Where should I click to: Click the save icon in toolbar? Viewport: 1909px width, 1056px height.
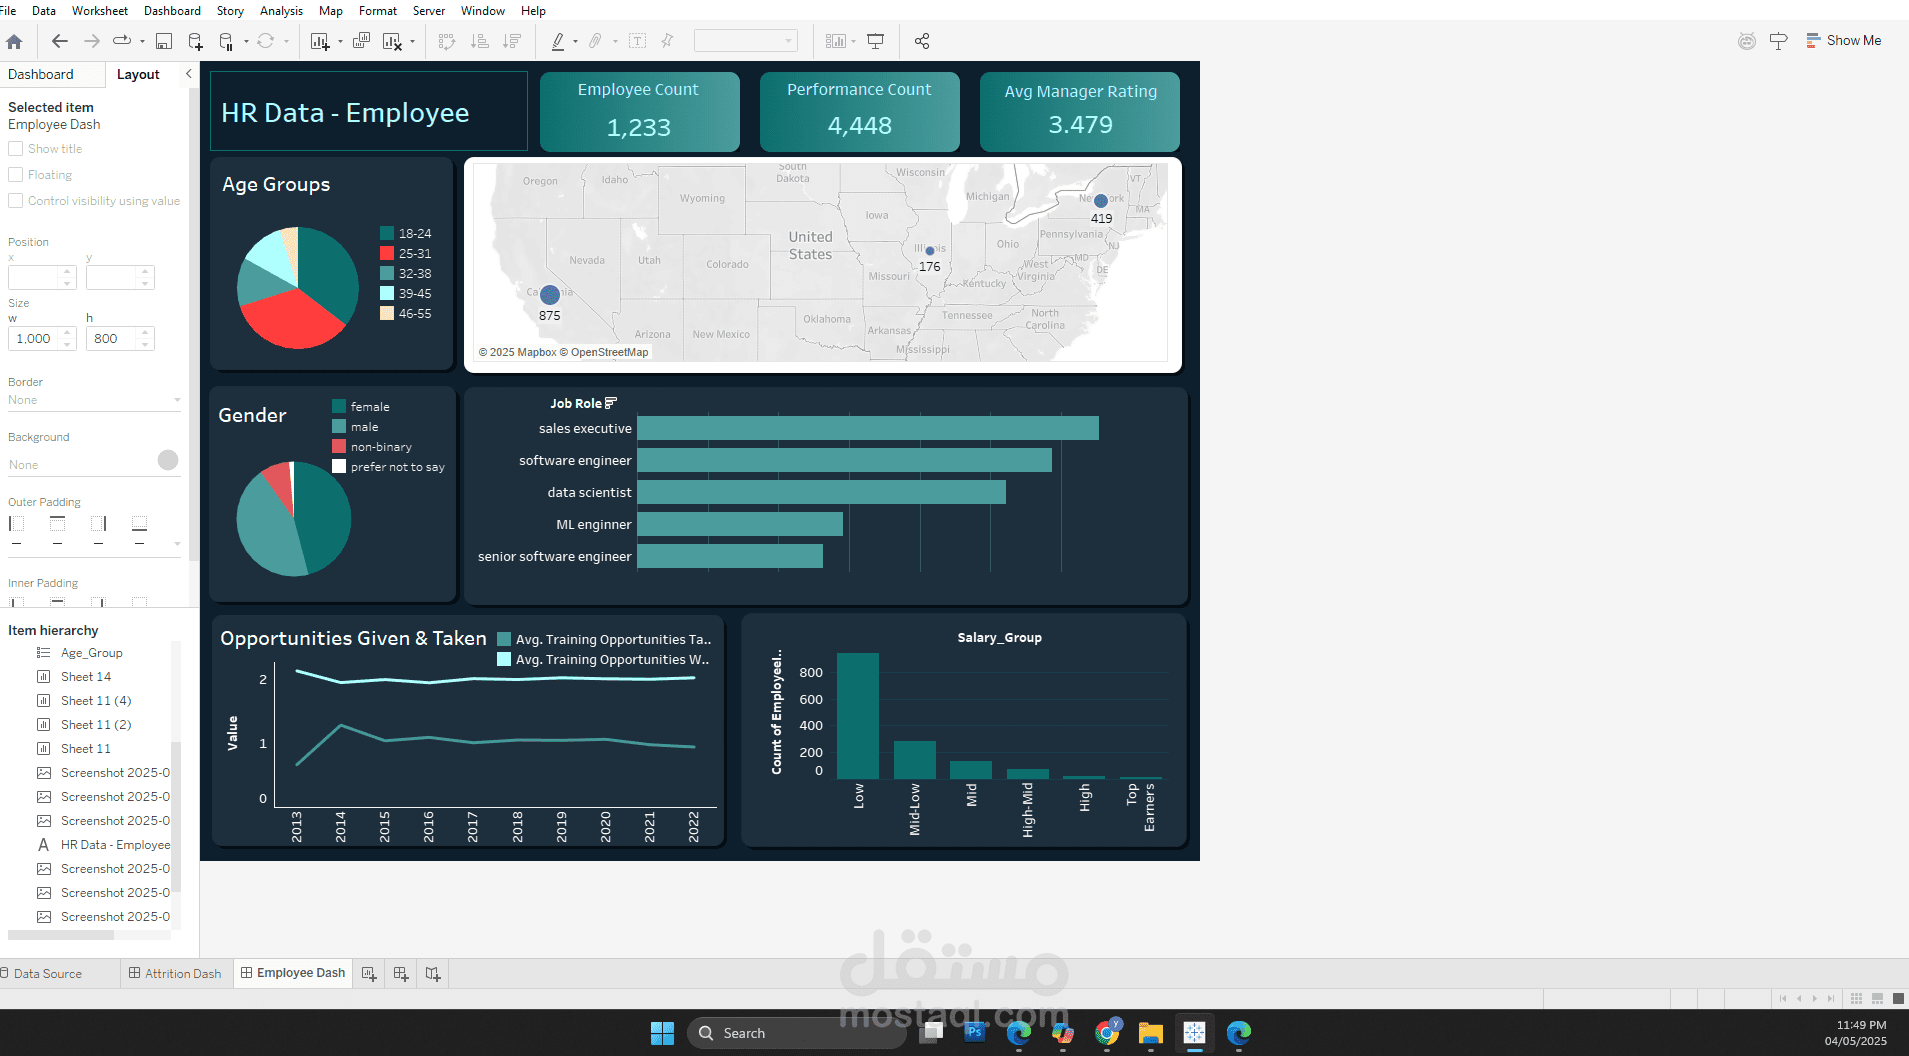click(x=164, y=41)
